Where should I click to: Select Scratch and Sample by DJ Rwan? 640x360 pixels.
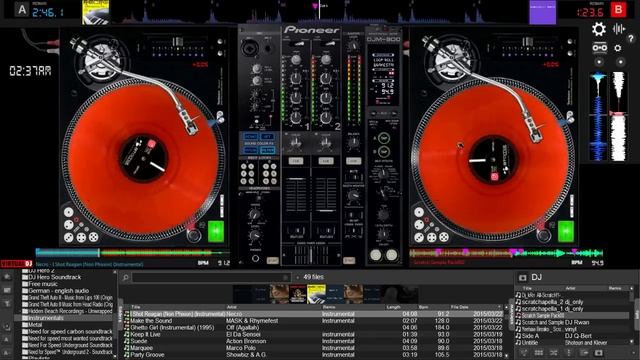point(572,322)
